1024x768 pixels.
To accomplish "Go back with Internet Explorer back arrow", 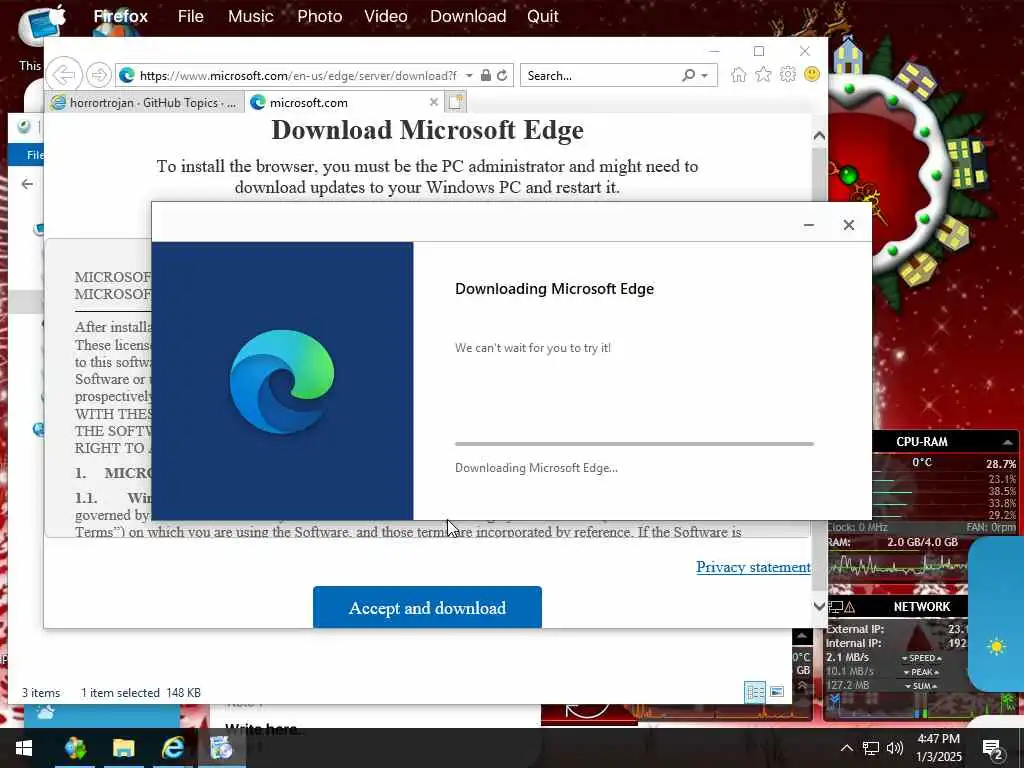I will pyautogui.click(x=64, y=75).
